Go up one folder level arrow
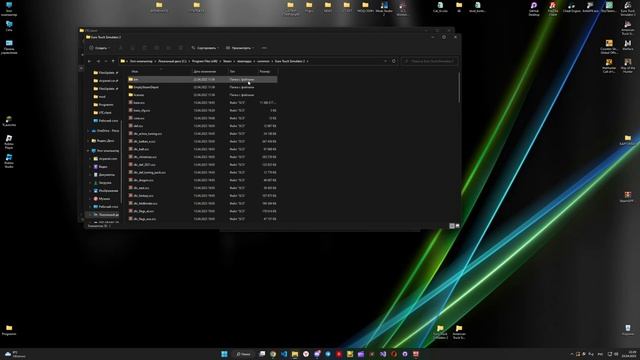Viewport: 640px width, 360px height. pyautogui.click(x=113, y=61)
